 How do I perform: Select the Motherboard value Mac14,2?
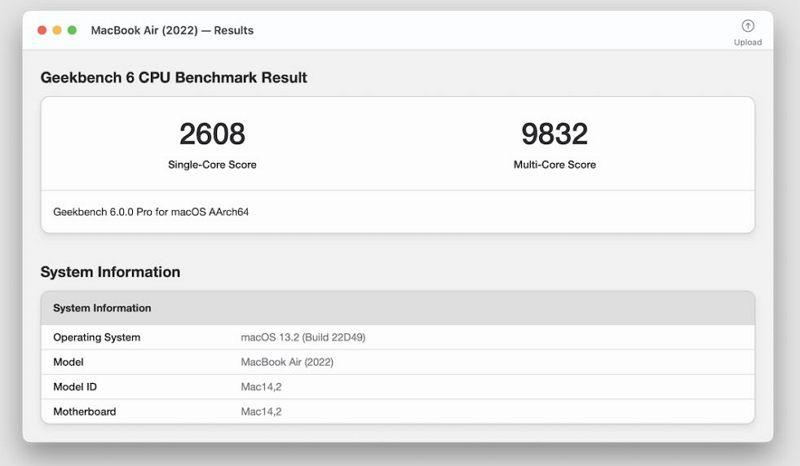click(x=261, y=411)
